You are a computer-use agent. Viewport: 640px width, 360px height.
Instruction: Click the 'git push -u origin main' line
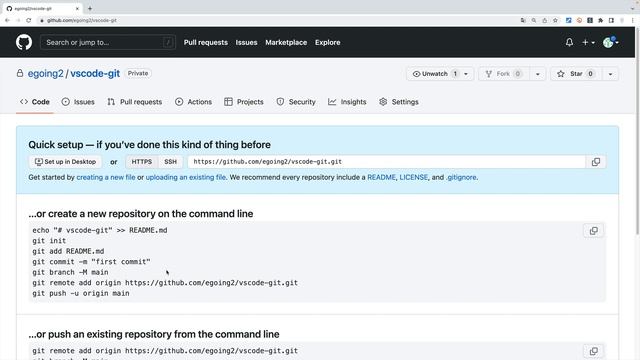point(81,293)
